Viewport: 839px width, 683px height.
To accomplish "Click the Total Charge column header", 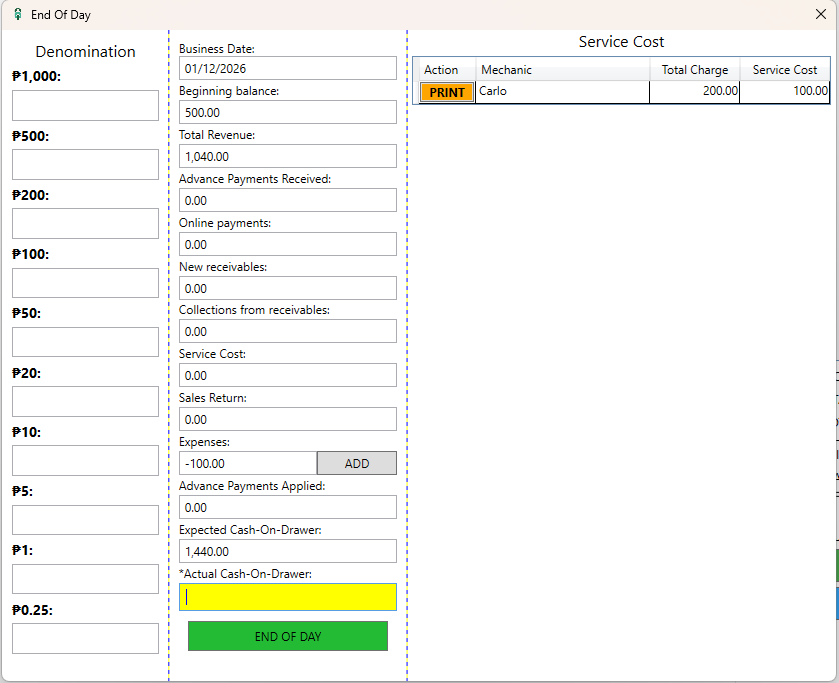I will pyautogui.click(x=694, y=70).
